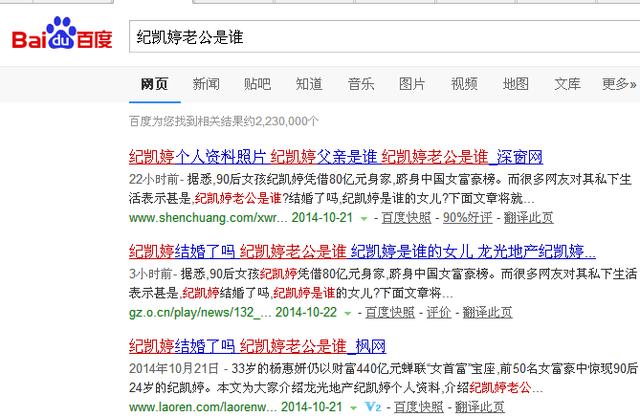The height and width of the screenshot is (417, 640).
Task: Switch to the 图片 tab
Action: click(412, 84)
